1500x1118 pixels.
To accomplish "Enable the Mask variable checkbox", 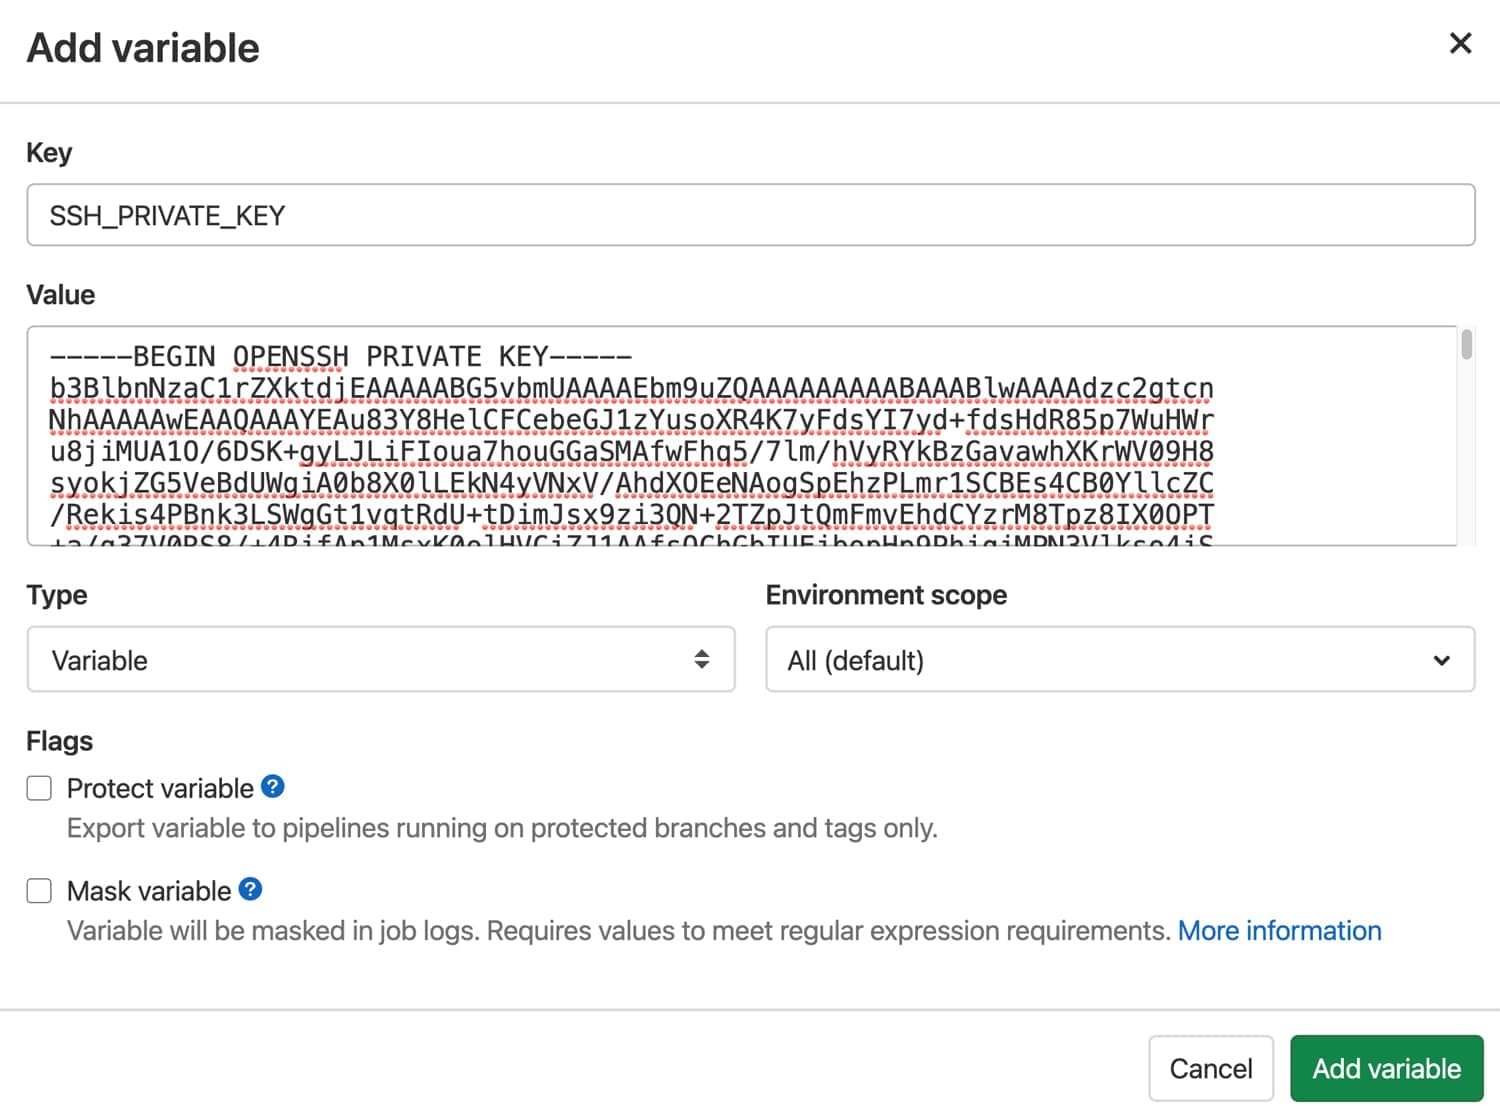I will [38, 890].
